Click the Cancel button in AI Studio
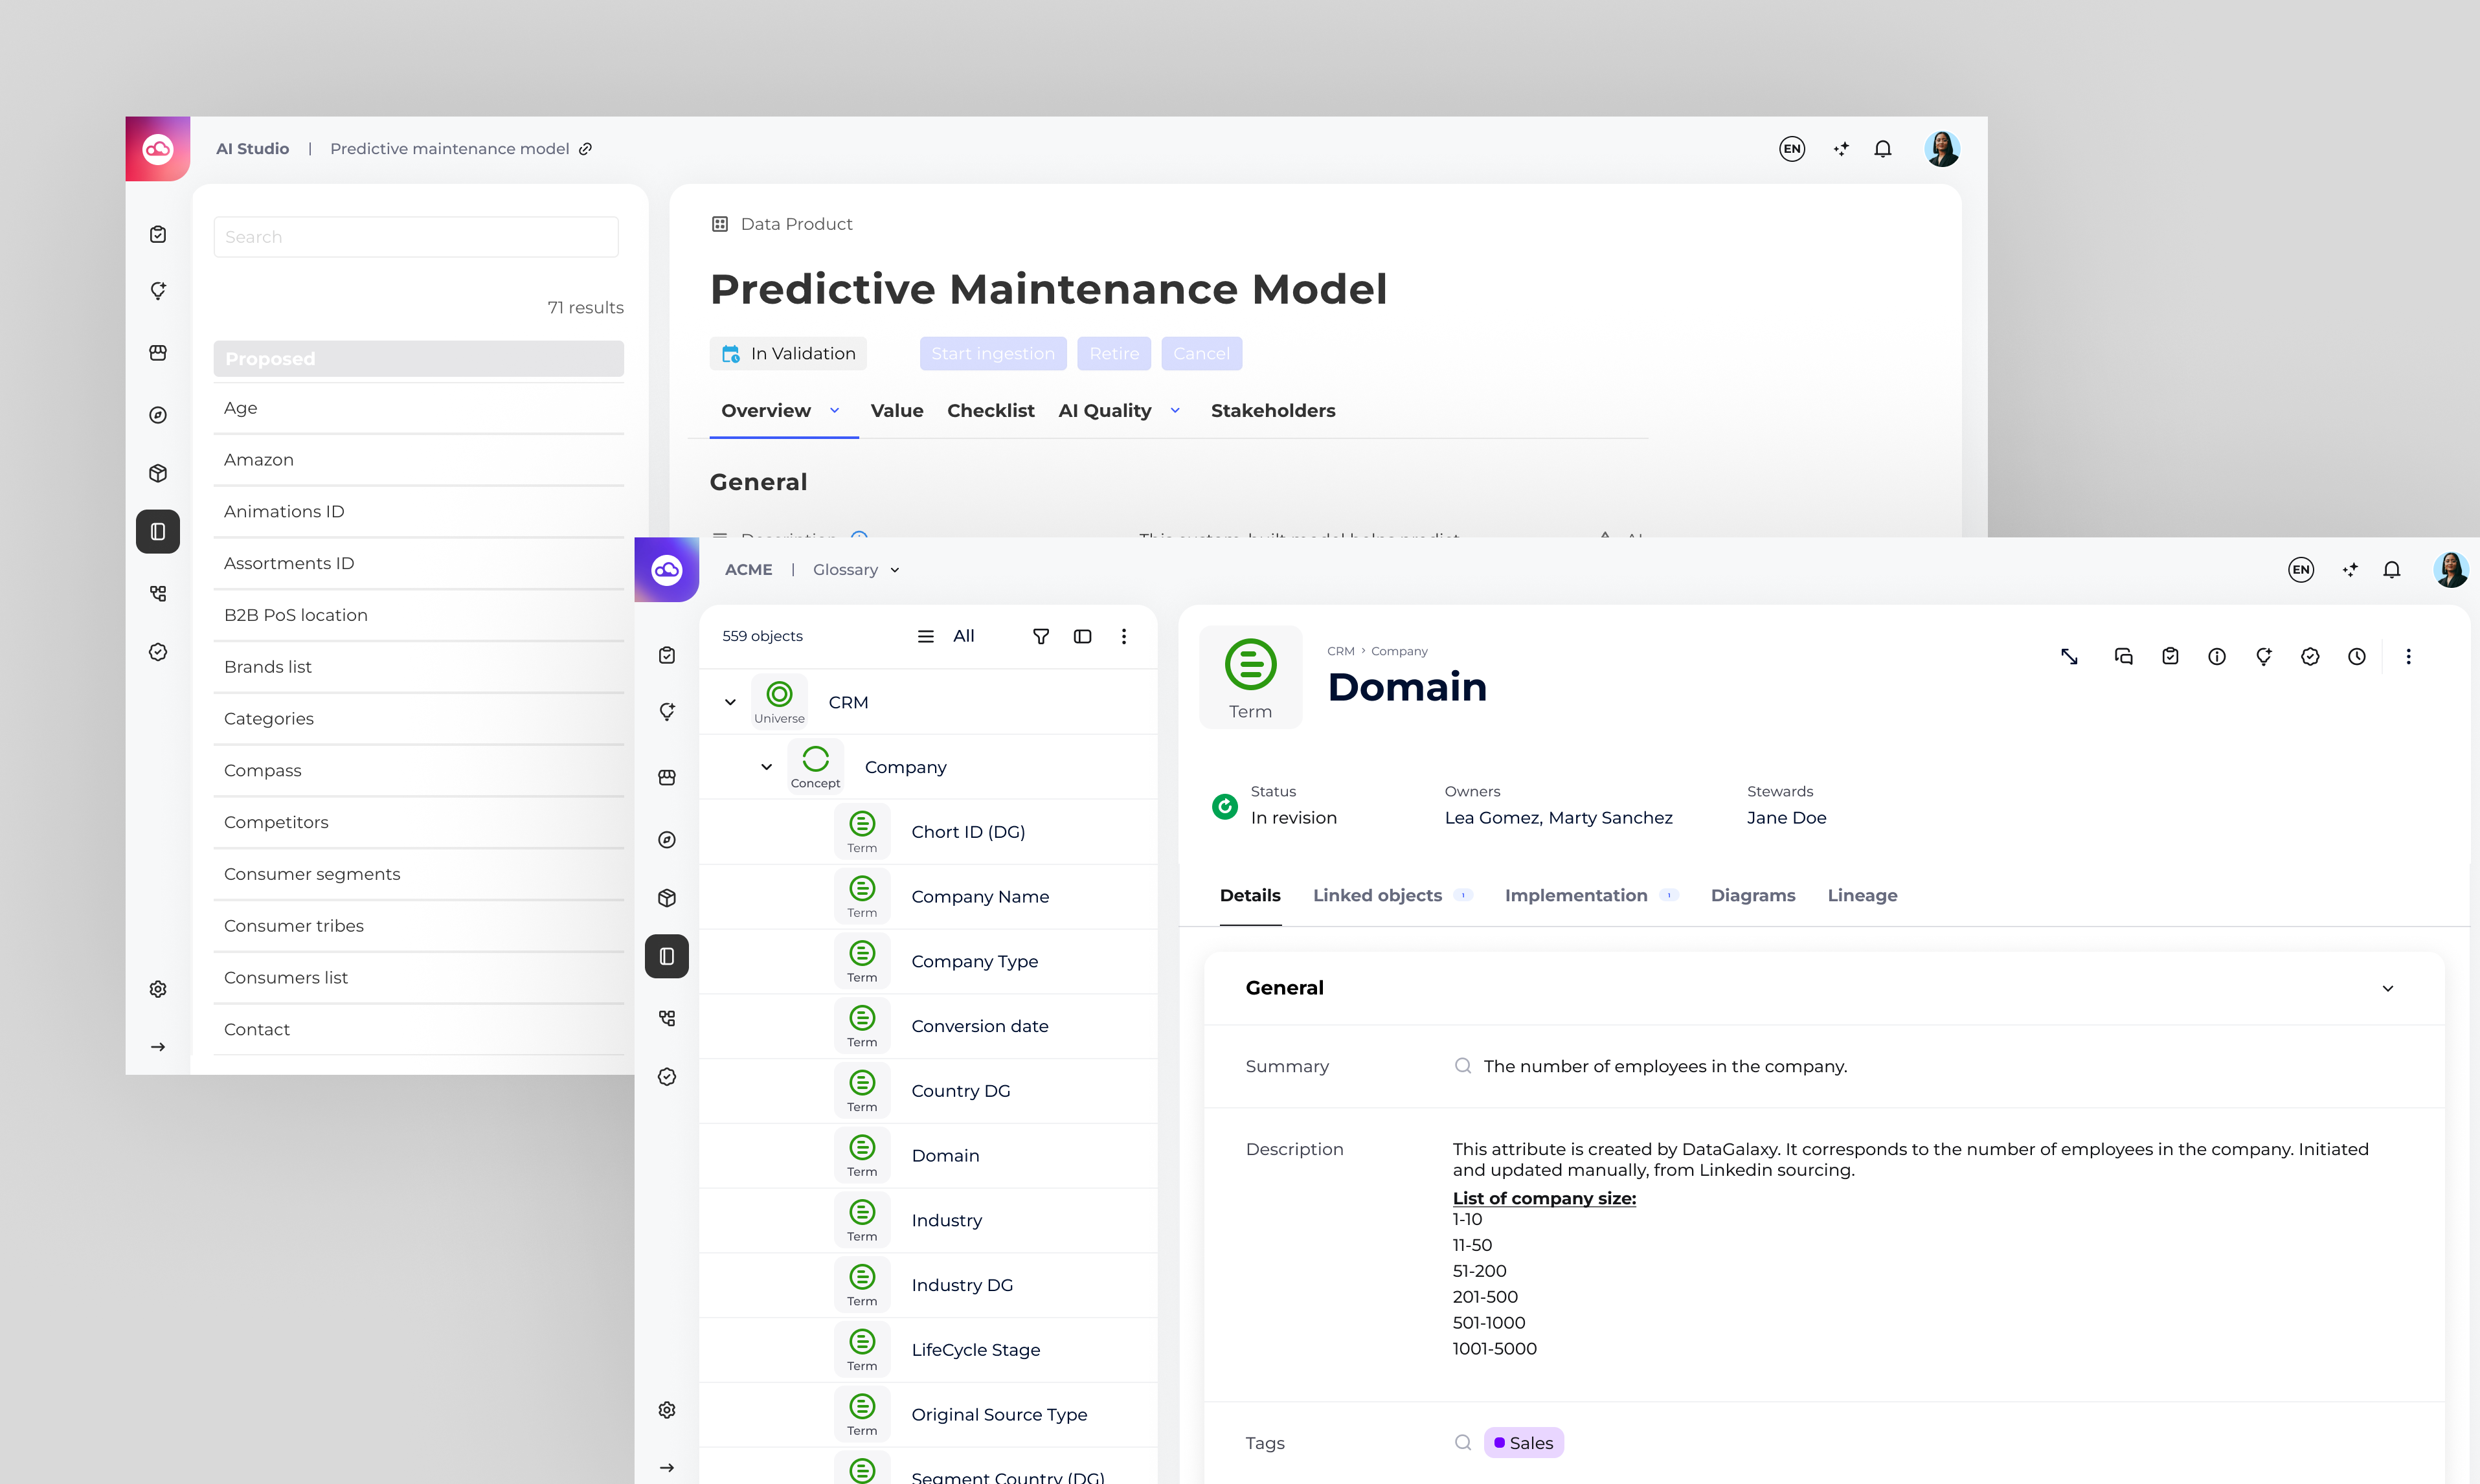2480x1484 pixels. 1201,354
